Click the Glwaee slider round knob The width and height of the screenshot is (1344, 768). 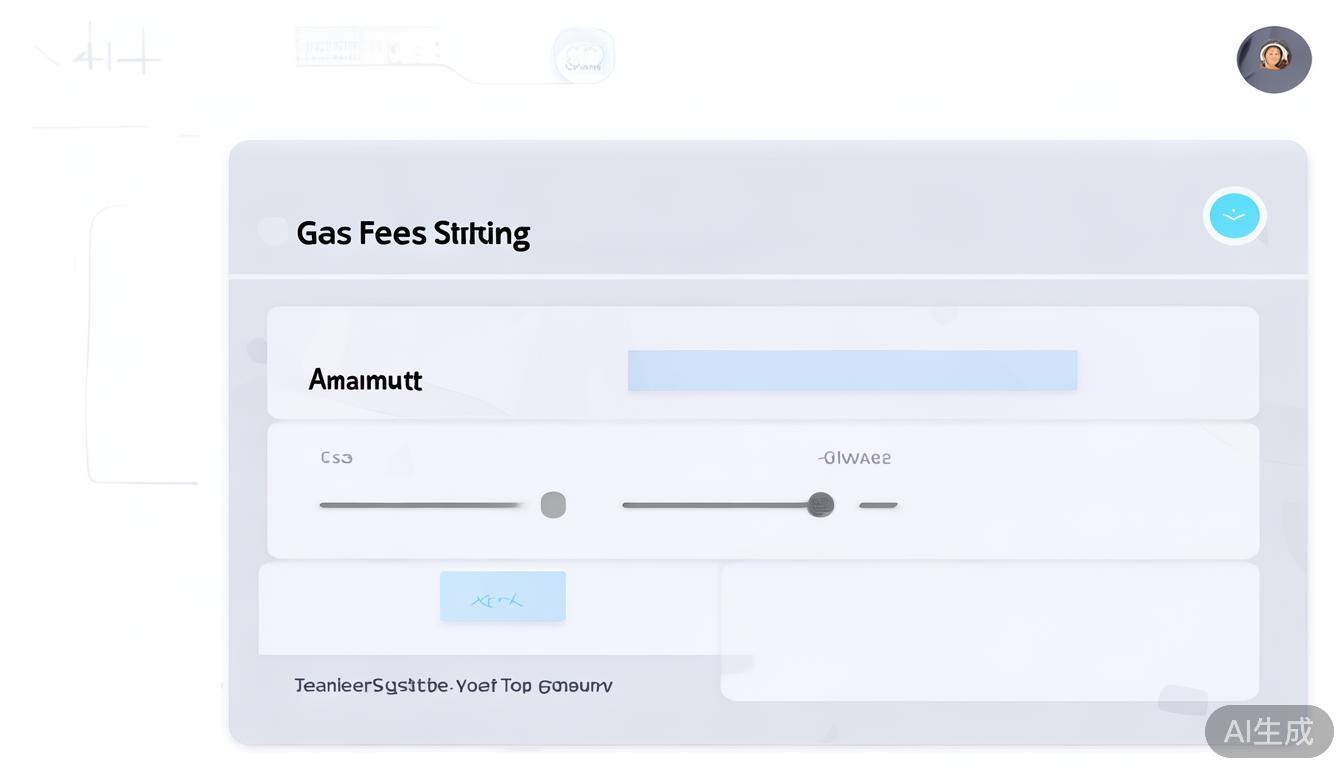pyautogui.click(x=821, y=505)
